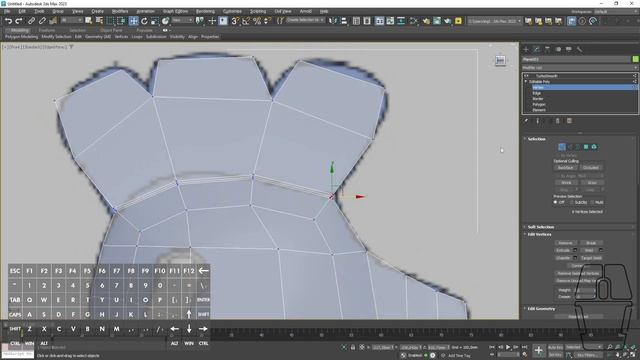This screenshot has width=640, height=360.
Task: Select the Multi preview selection radio
Action: coord(592,202)
